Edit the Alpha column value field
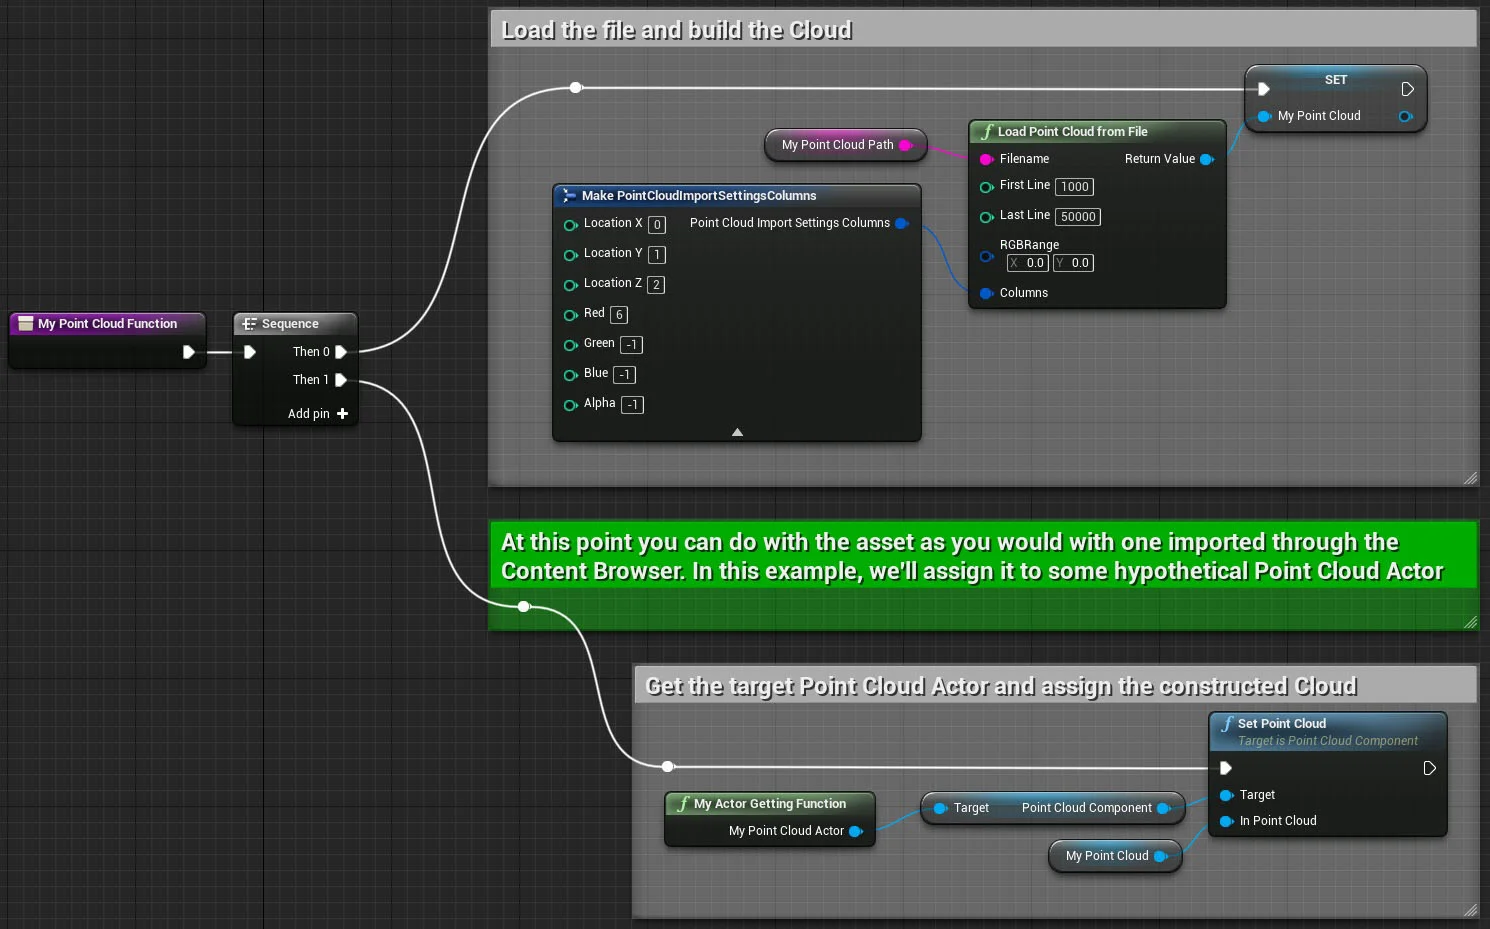Viewport: 1490px width, 929px height. 632,405
